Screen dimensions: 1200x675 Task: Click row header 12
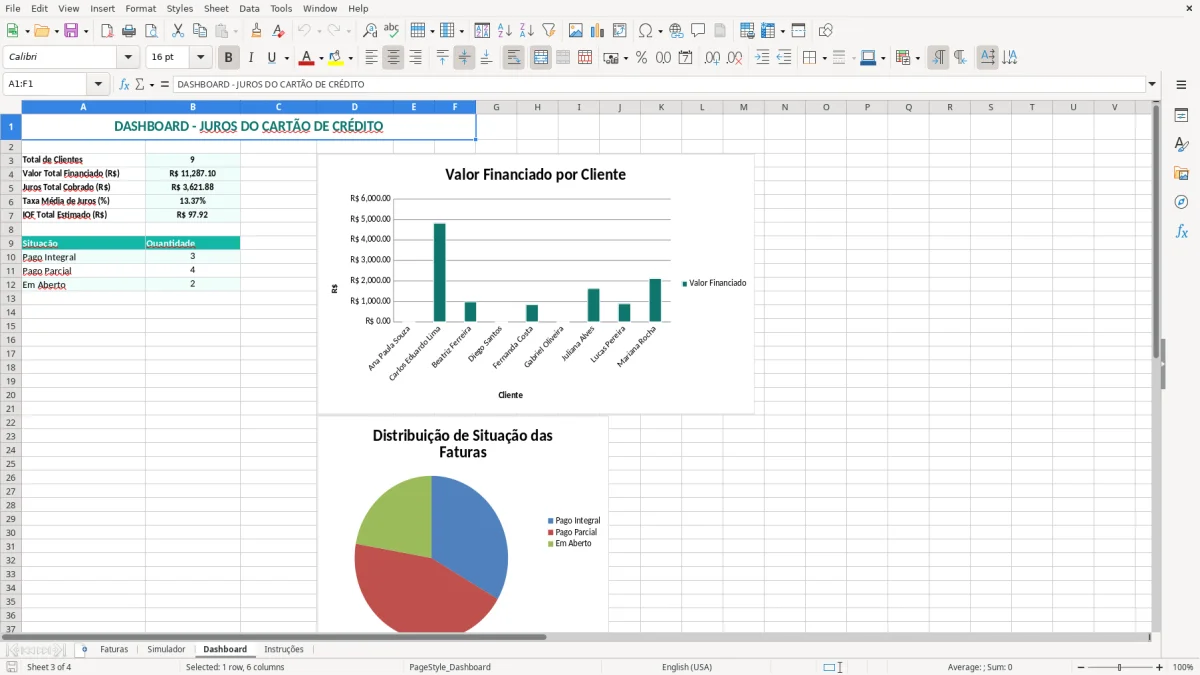coord(11,285)
